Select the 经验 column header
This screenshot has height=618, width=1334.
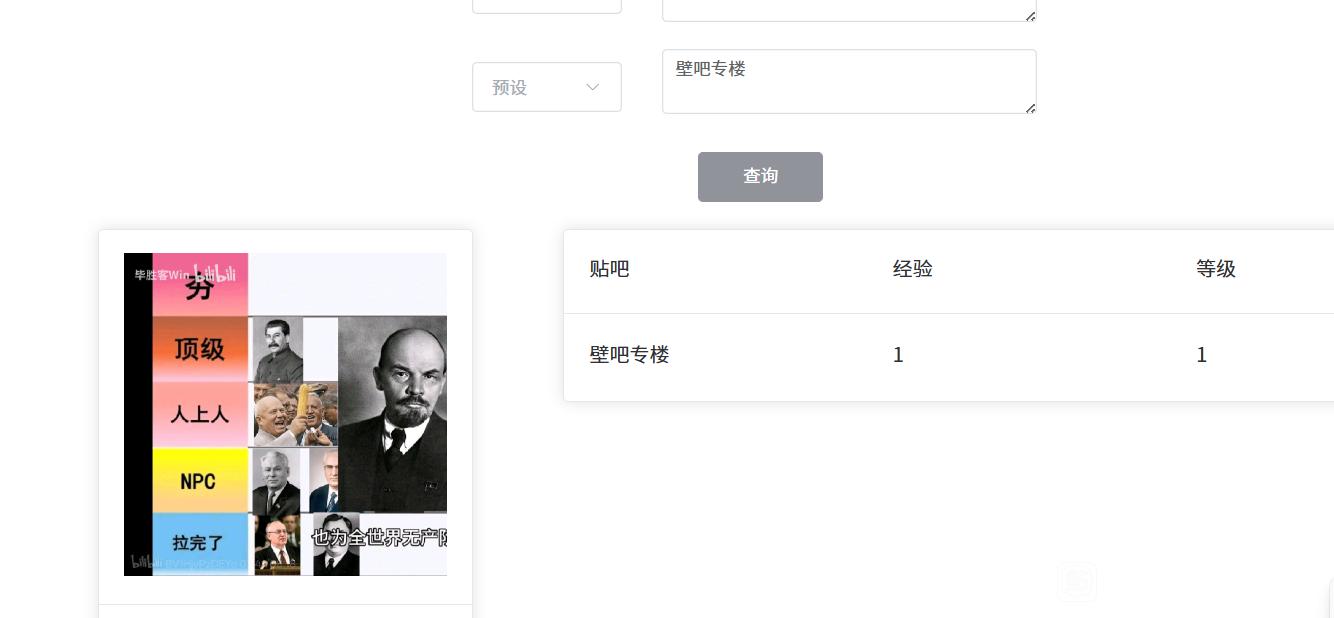click(912, 269)
